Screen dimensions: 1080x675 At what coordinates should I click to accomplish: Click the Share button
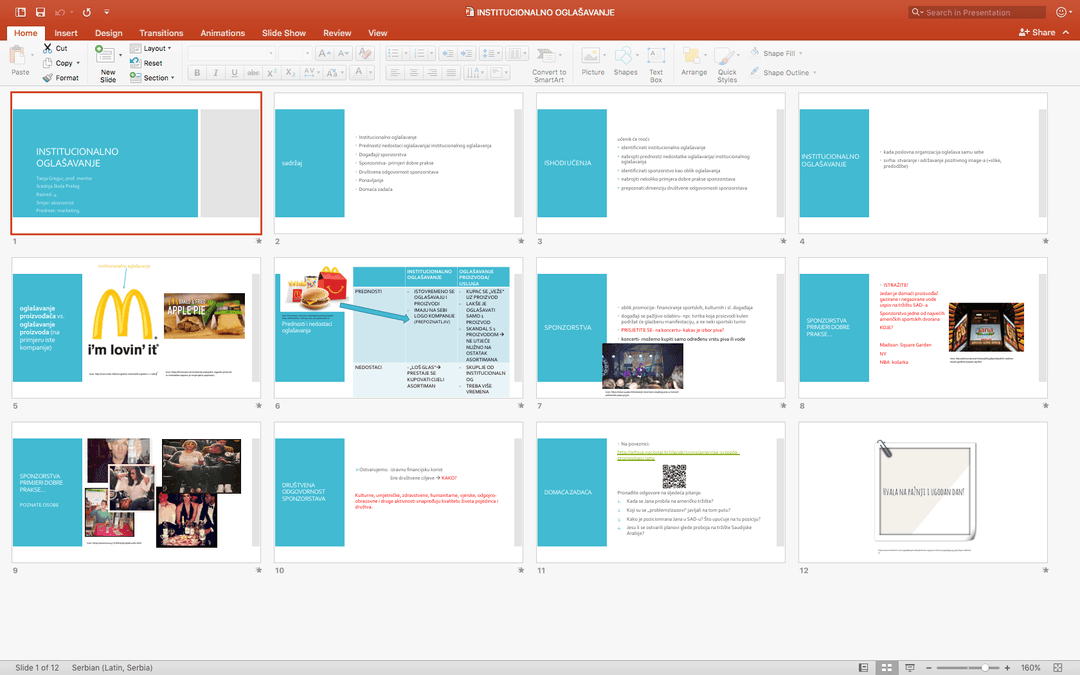(x=1037, y=33)
